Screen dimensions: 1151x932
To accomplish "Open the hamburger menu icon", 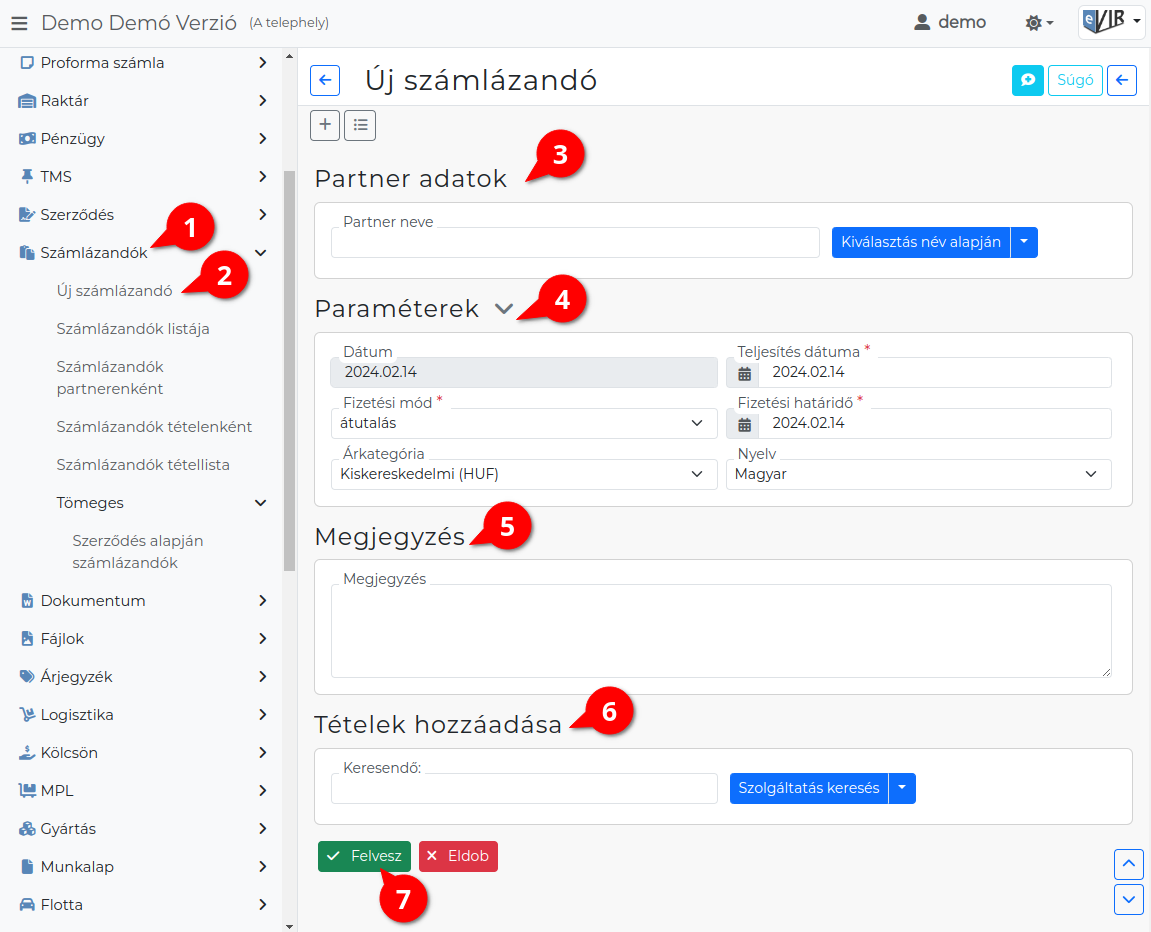I will (19, 23).
